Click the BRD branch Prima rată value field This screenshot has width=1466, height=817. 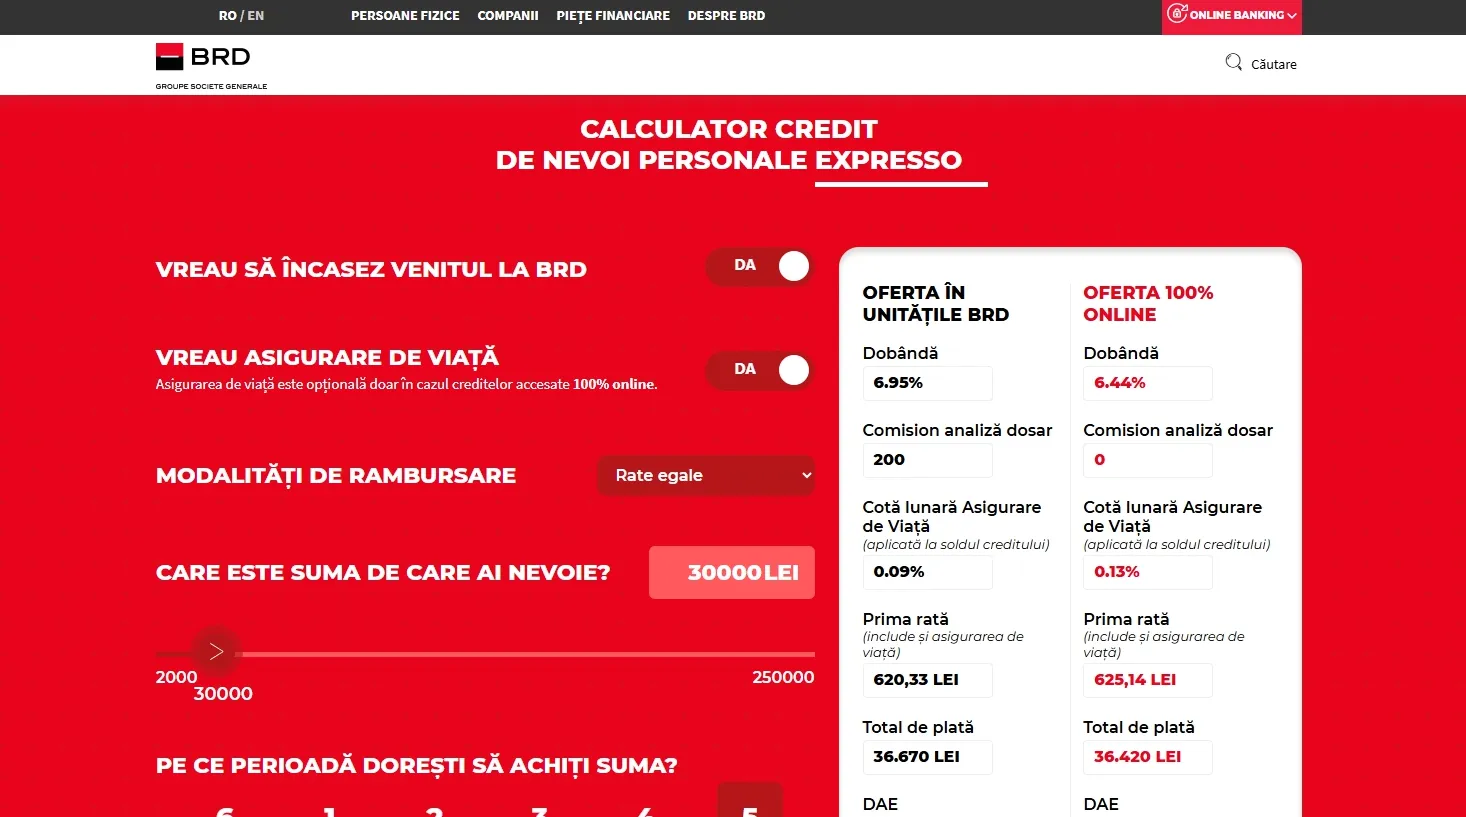(927, 680)
